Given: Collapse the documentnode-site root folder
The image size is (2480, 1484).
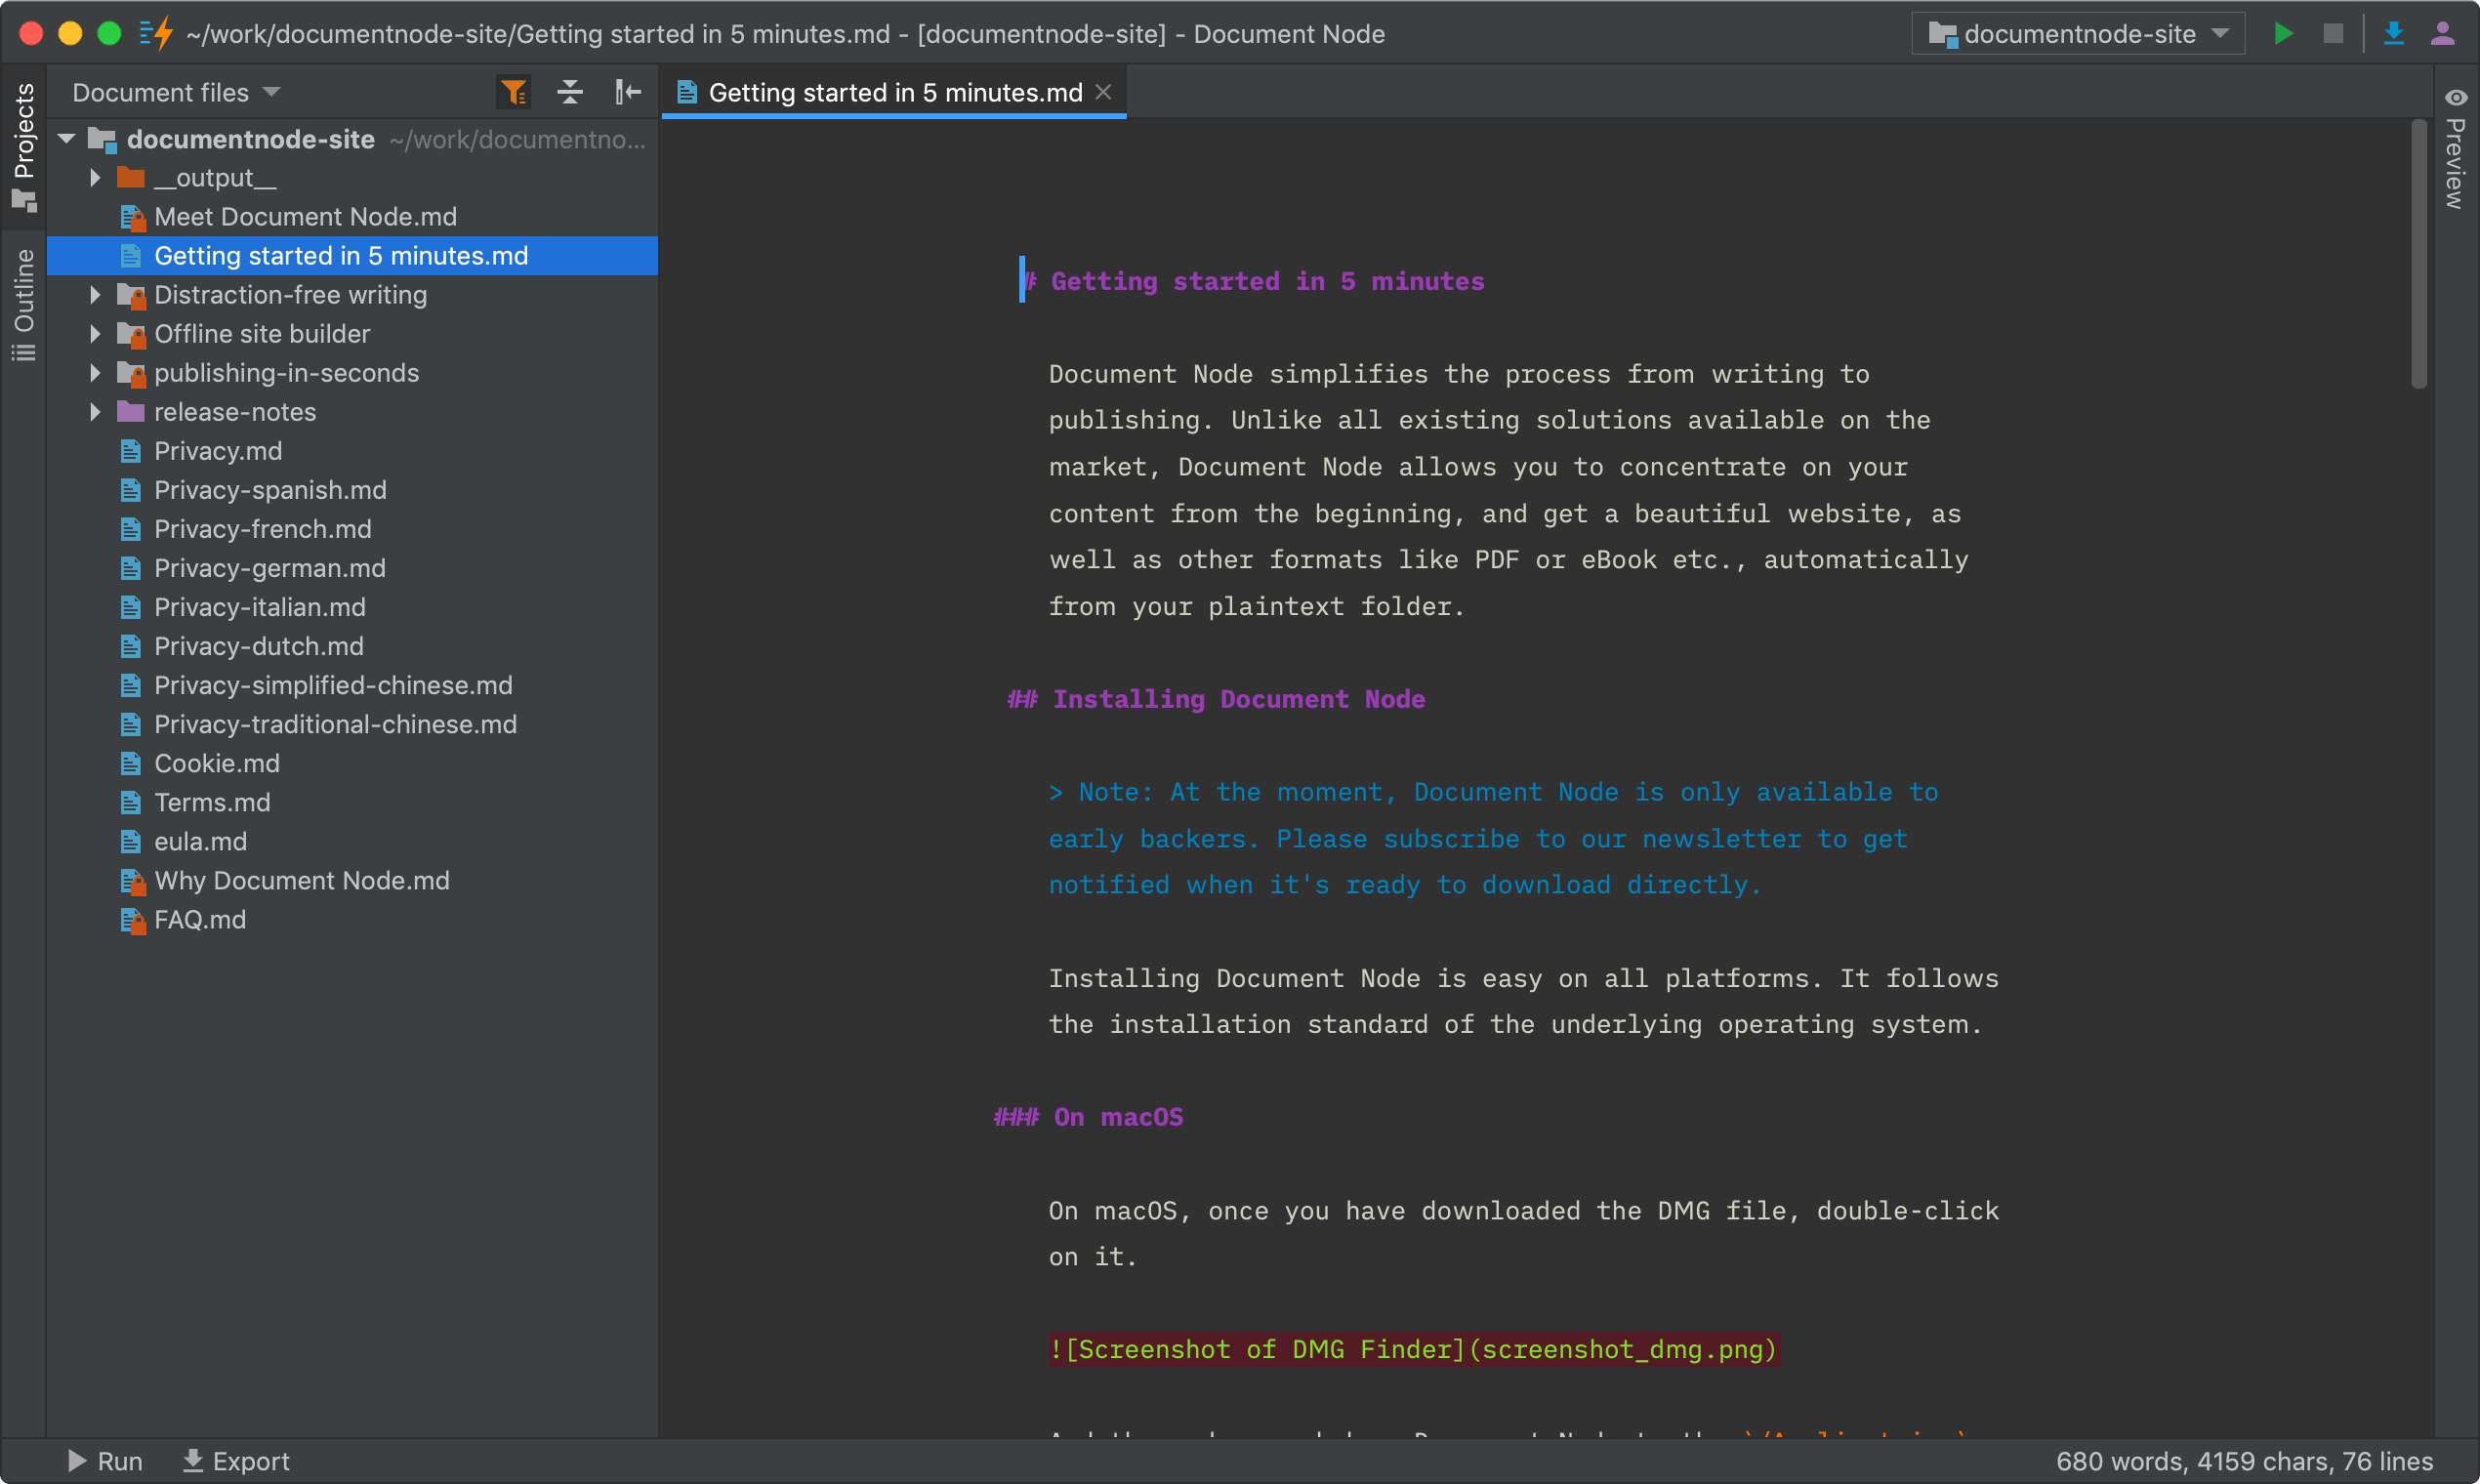Looking at the screenshot, I should click(67, 139).
